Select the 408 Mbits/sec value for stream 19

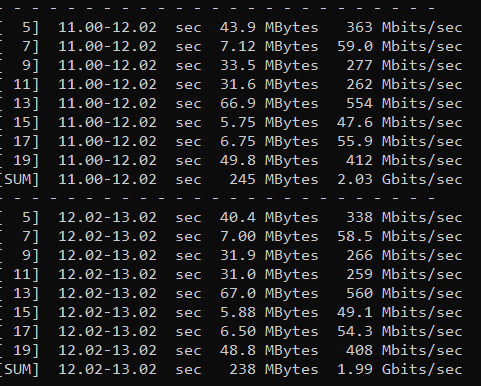404,351
